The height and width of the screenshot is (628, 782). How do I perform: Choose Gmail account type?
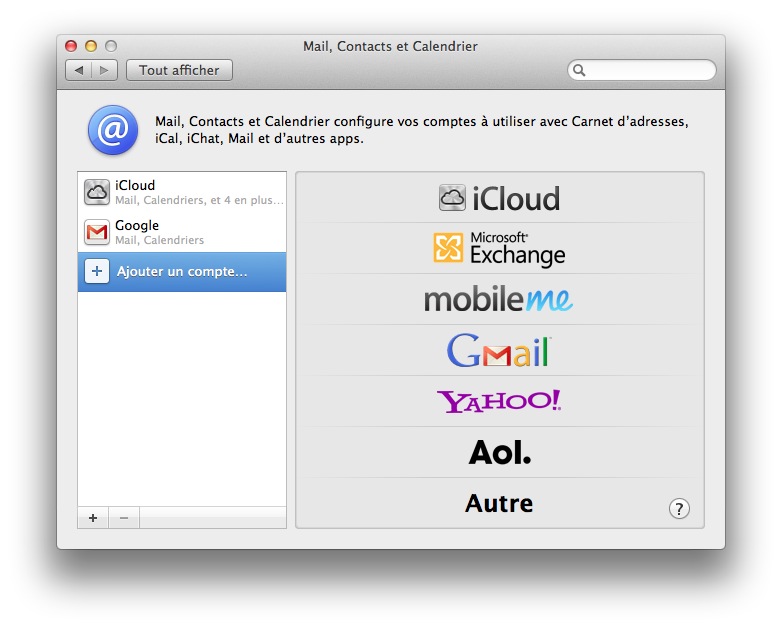pos(500,350)
